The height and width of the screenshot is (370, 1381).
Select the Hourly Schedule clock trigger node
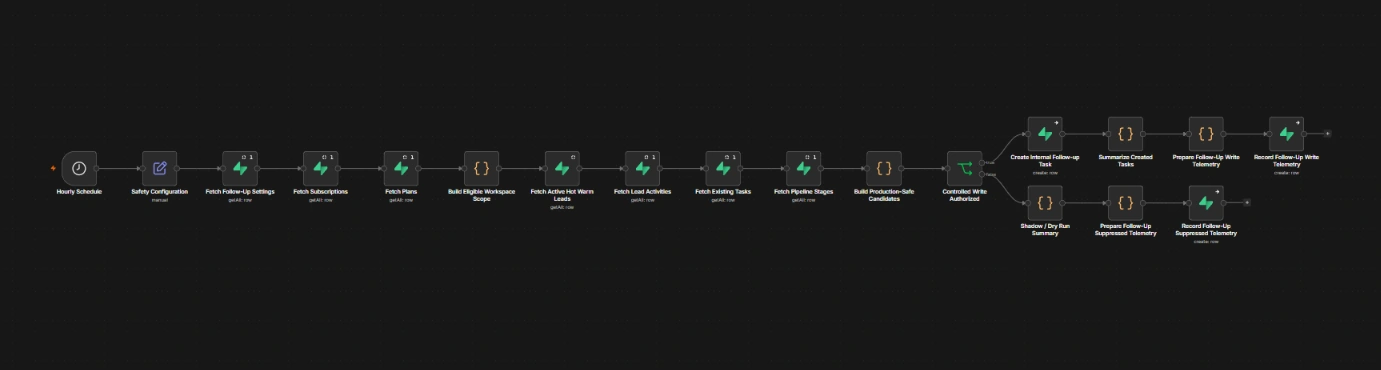click(79, 168)
